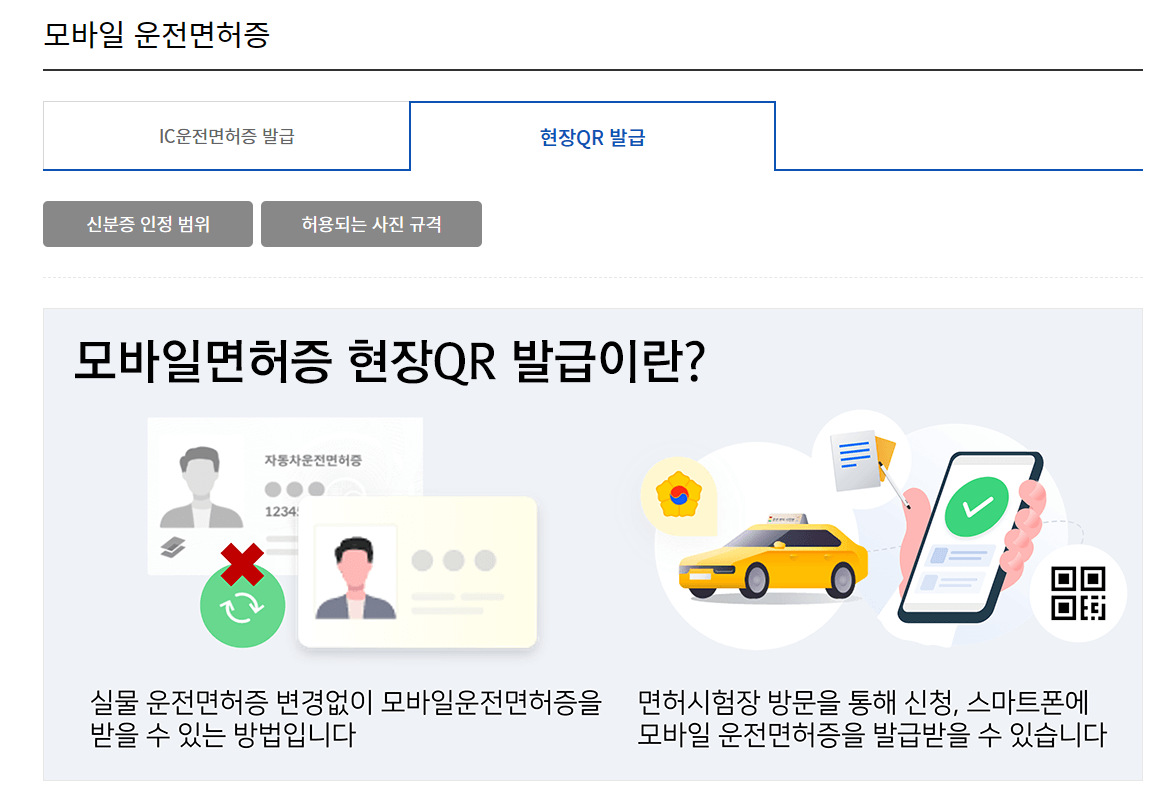Select the 현장QR 발급 tab
The width and height of the screenshot is (1156, 786).
[x=592, y=136]
